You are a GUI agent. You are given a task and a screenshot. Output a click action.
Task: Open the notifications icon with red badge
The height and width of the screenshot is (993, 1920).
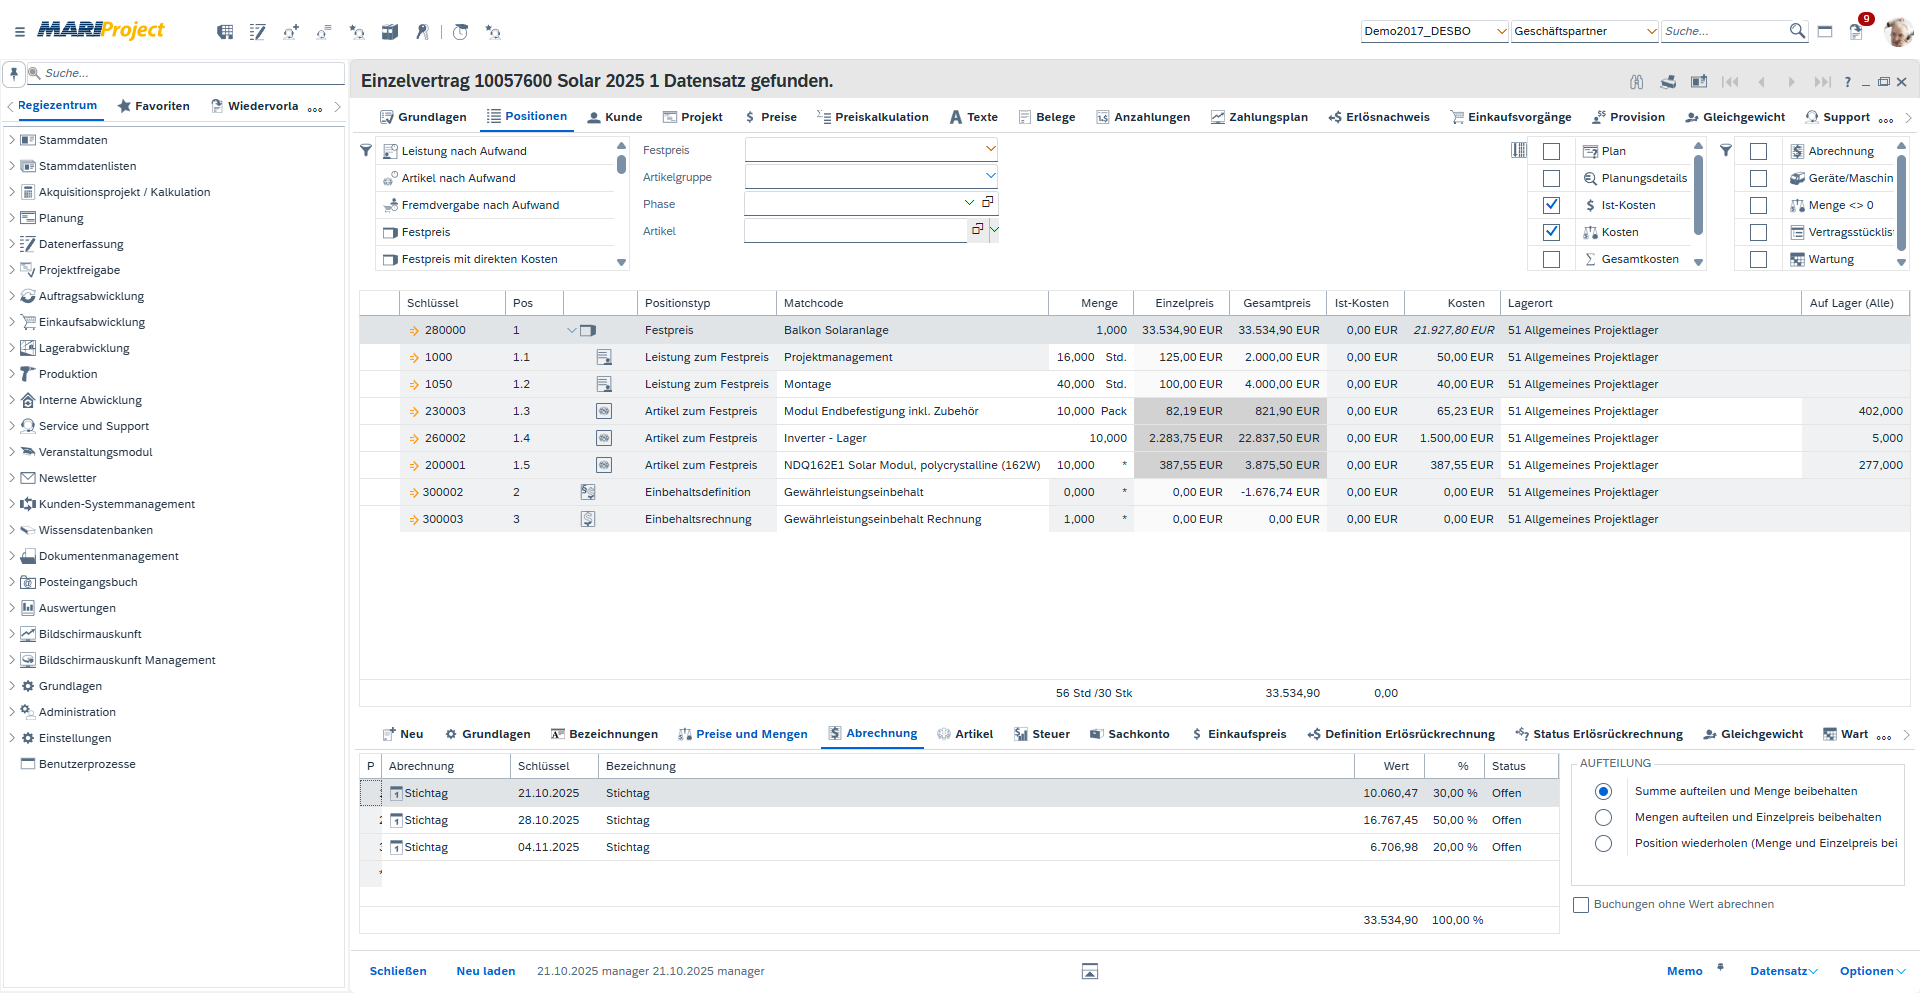1857,31
